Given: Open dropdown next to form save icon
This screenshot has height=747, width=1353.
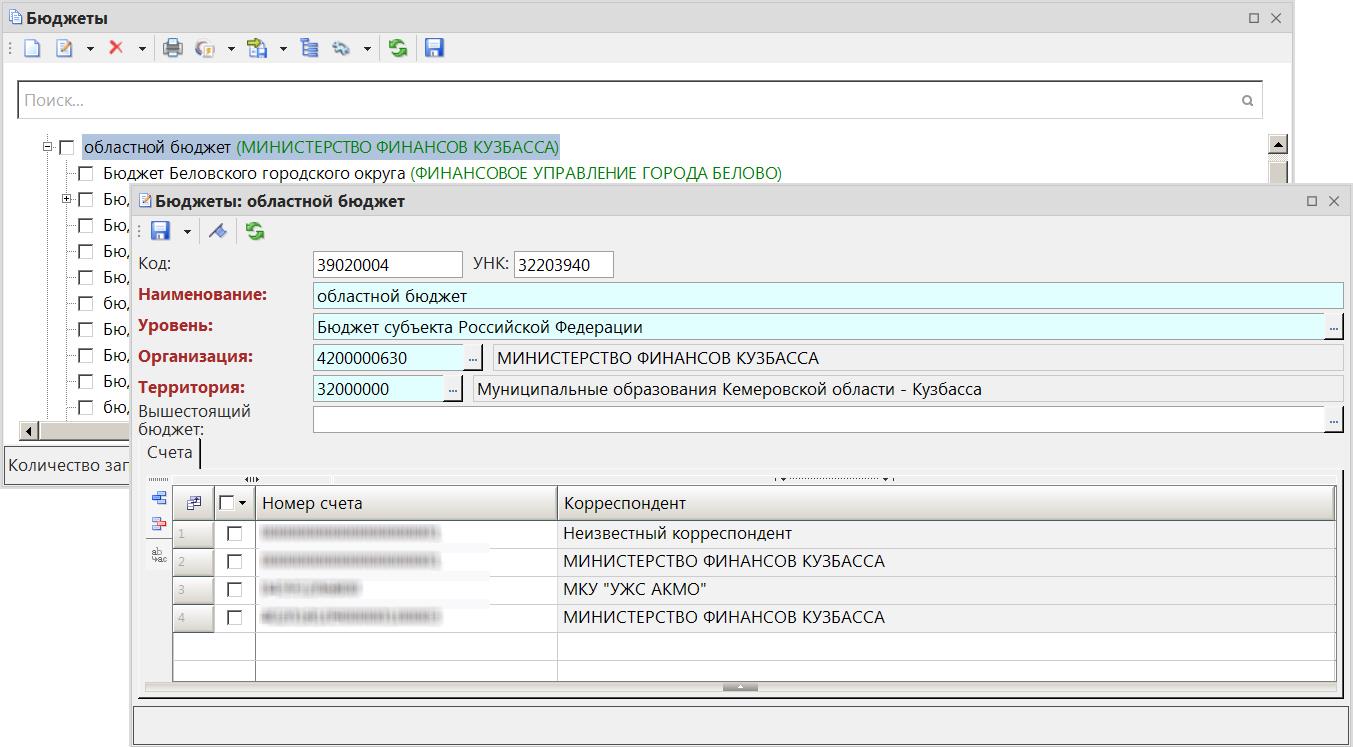Looking at the screenshot, I should [187, 232].
